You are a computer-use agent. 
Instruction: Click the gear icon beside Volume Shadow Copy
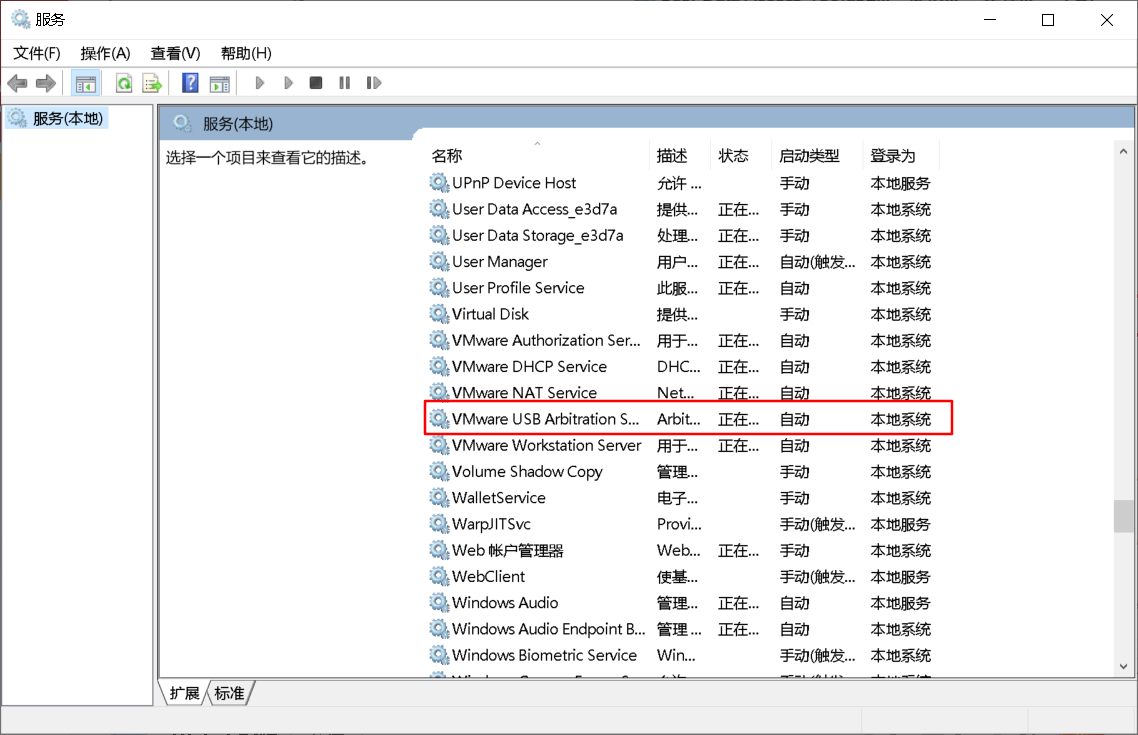439,471
